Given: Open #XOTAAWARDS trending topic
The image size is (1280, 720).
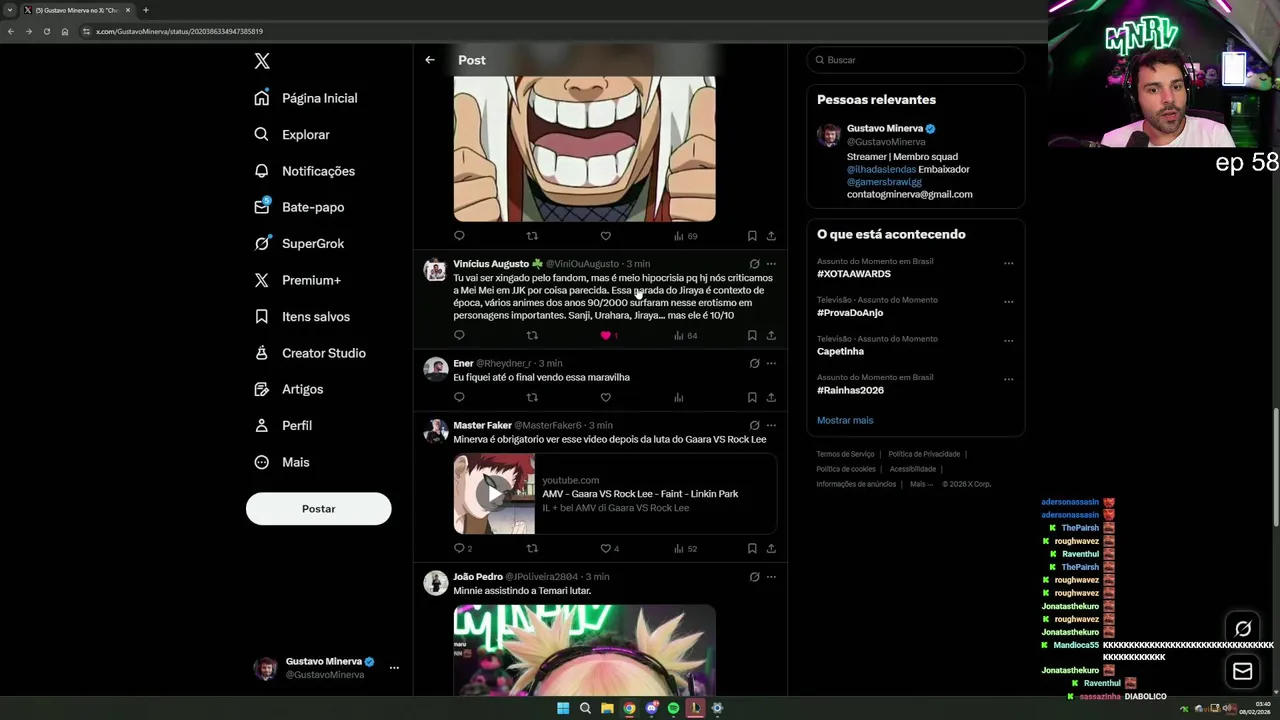Looking at the screenshot, I should pos(853,274).
